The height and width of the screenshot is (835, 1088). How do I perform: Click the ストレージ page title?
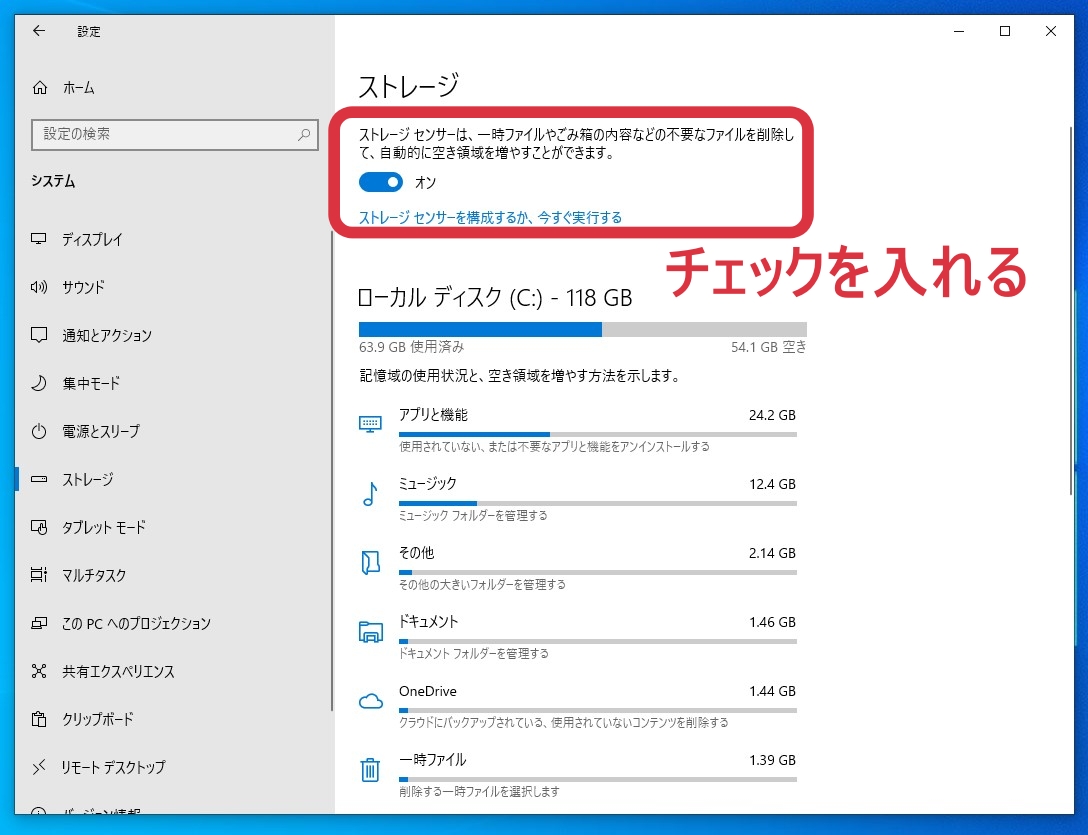[409, 86]
